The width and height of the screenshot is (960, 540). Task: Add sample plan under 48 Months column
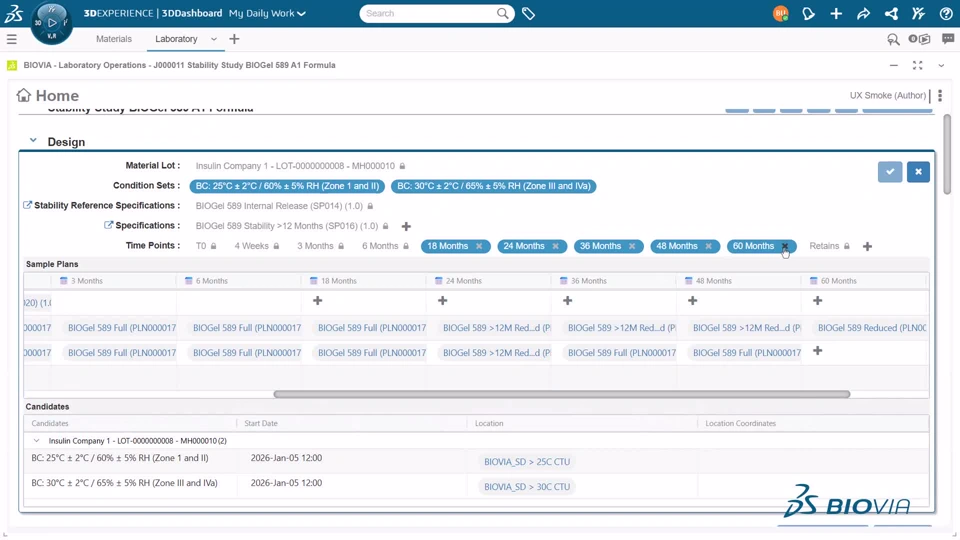(692, 301)
